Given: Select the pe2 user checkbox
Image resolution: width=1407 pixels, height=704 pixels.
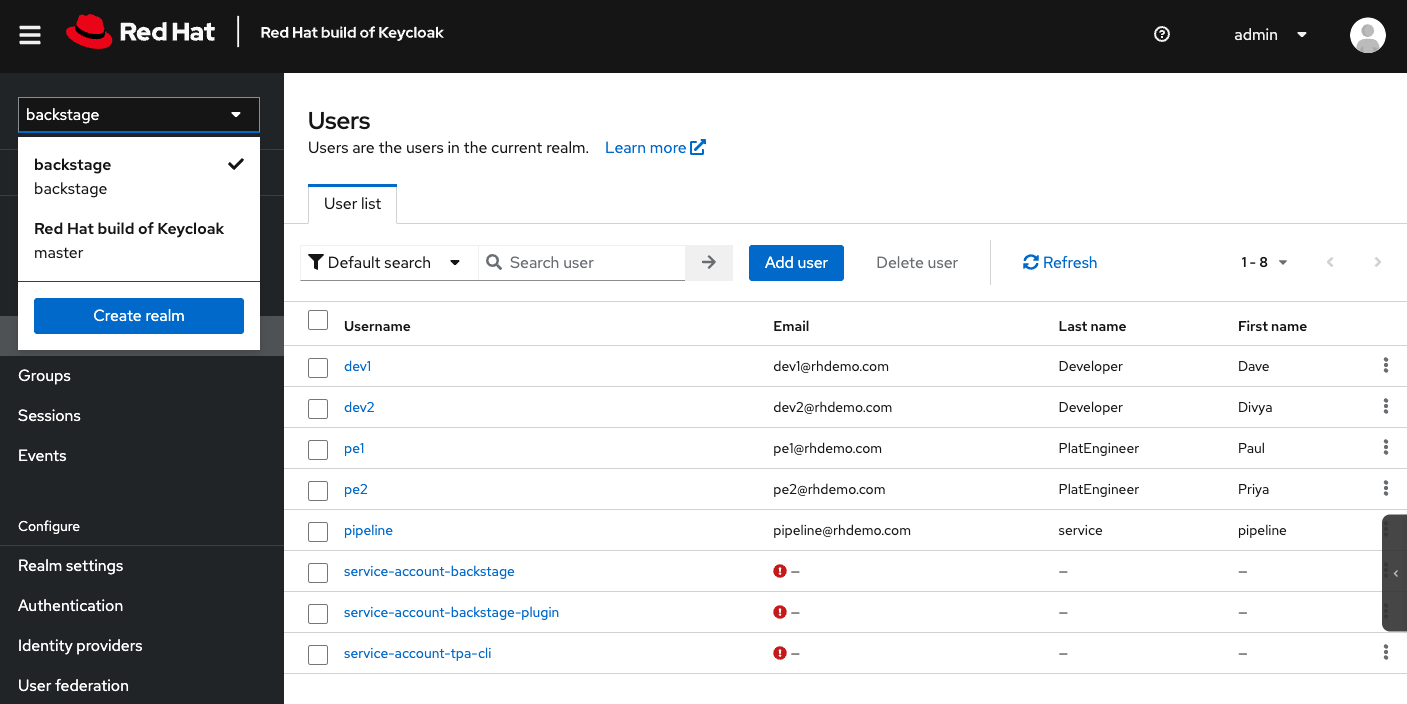Looking at the screenshot, I should (318, 491).
